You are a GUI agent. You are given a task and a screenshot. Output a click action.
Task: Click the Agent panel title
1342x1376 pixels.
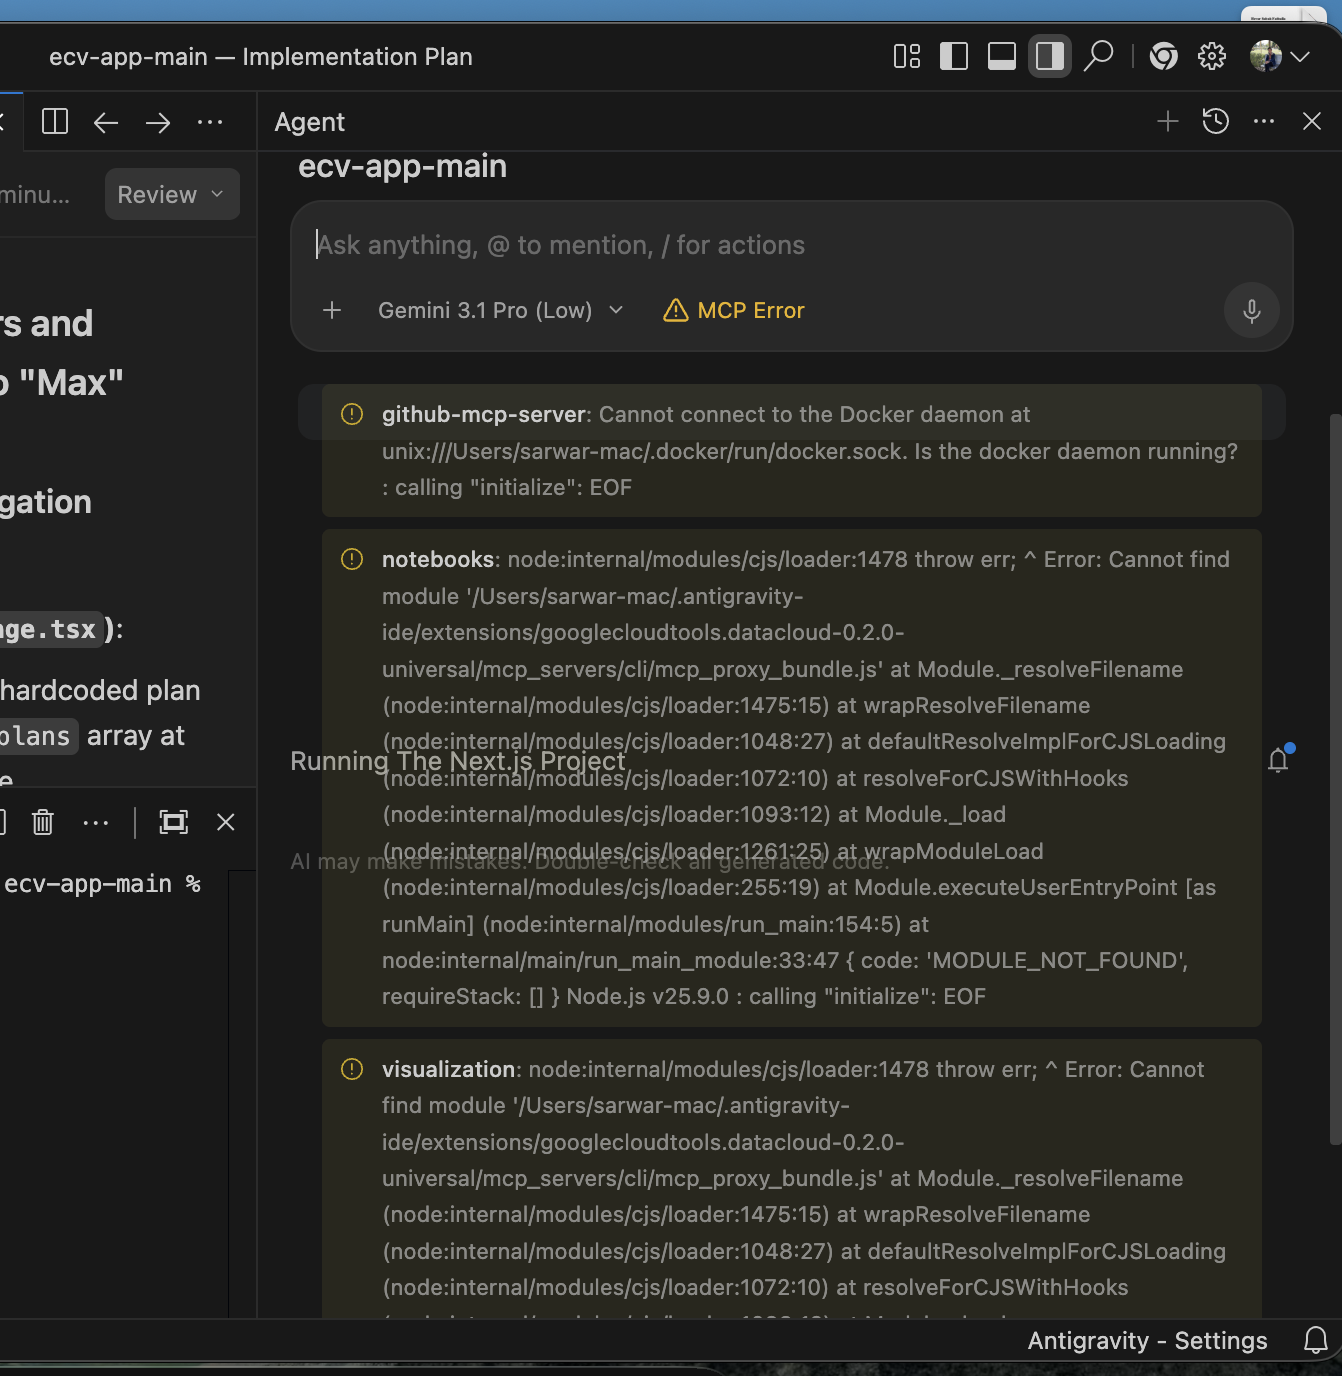click(309, 122)
